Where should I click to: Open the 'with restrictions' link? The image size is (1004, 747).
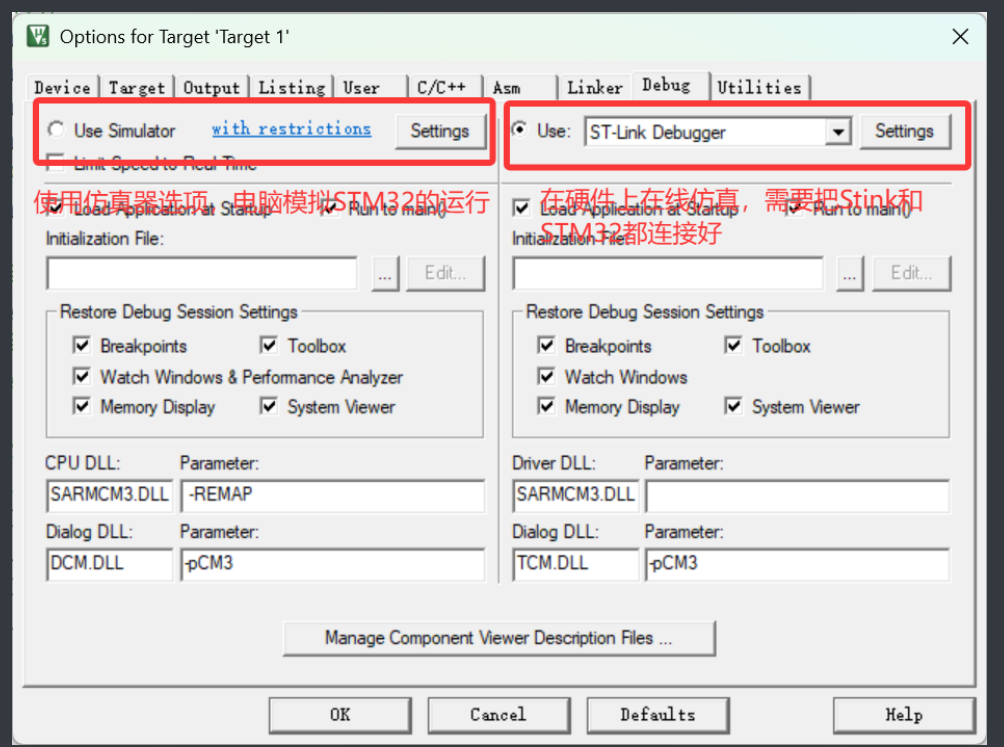pyautogui.click(x=291, y=129)
